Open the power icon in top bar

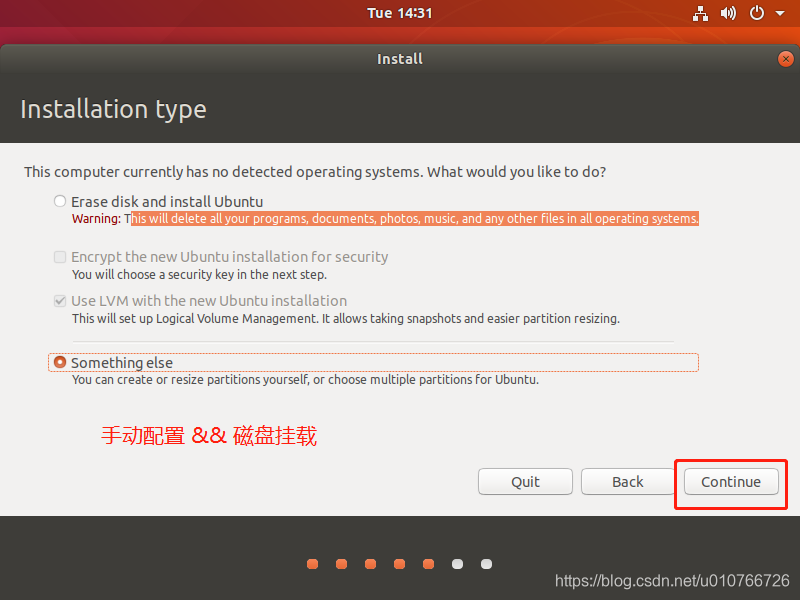(x=757, y=13)
